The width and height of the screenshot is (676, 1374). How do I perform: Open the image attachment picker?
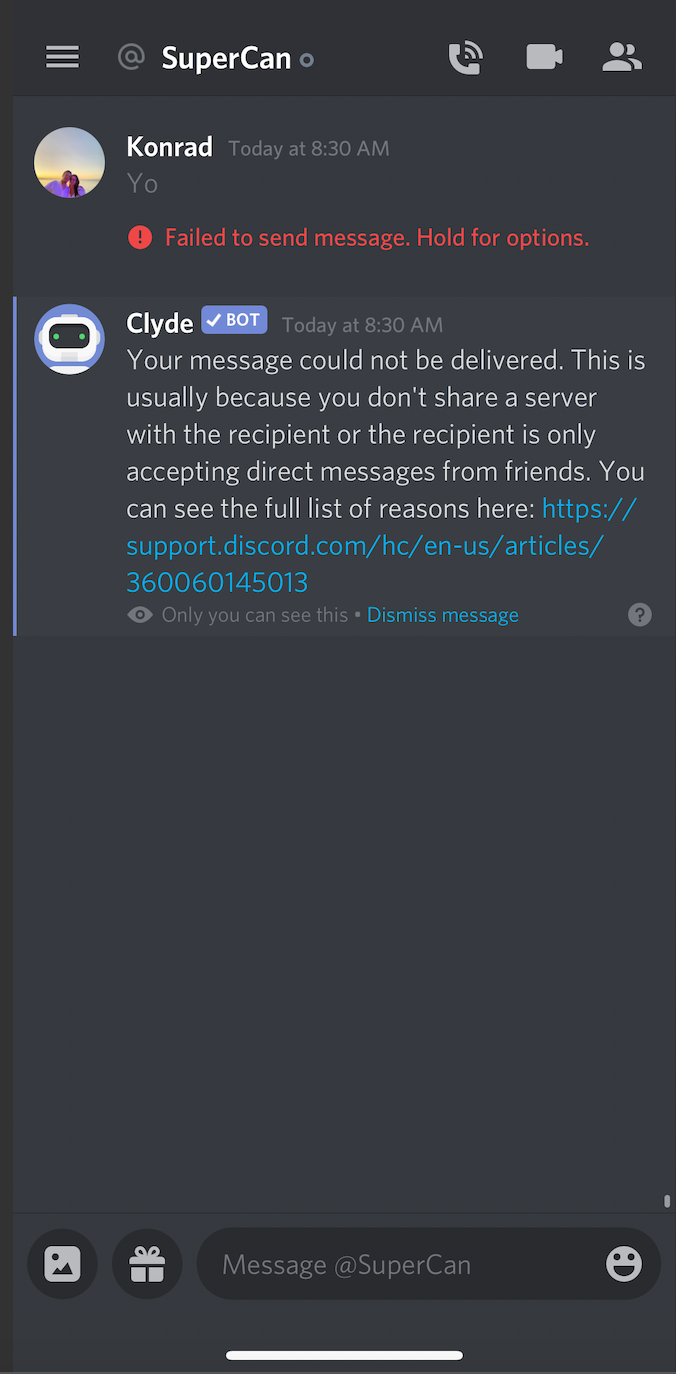pyautogui.click(x=62, y=1264)
